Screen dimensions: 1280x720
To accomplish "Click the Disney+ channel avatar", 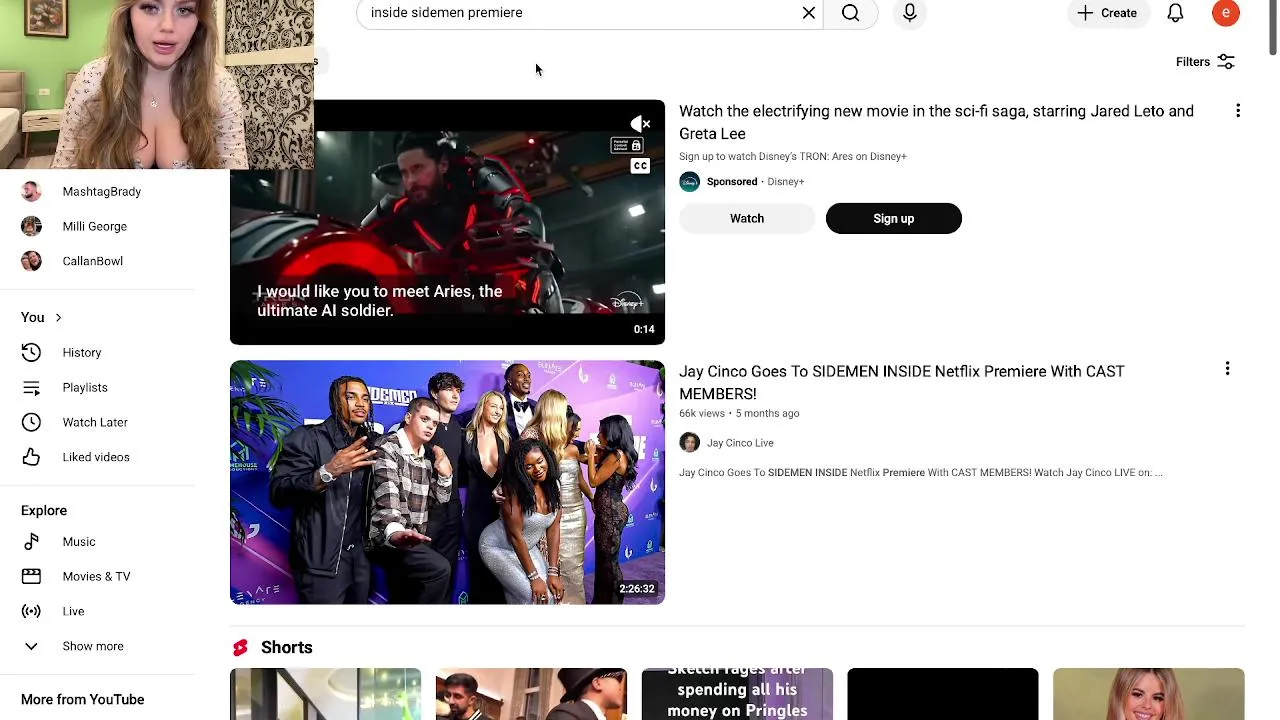I will pyautogui.click(x=689, y=182).
